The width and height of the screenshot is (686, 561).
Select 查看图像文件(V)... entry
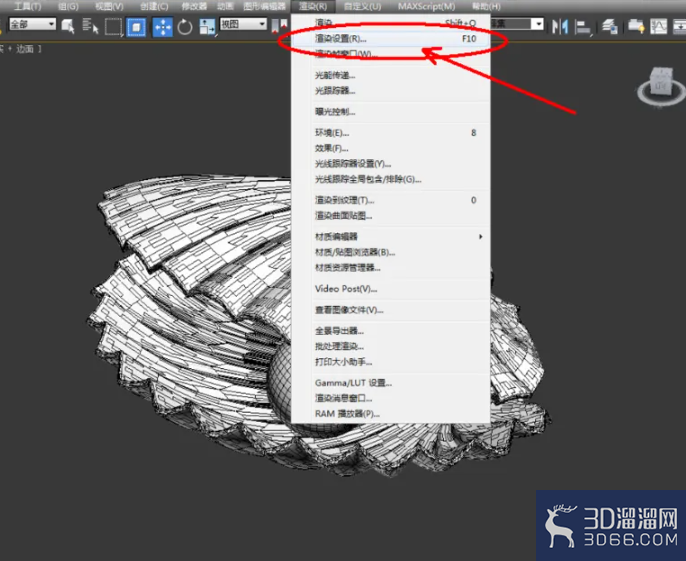pos(391,310)
